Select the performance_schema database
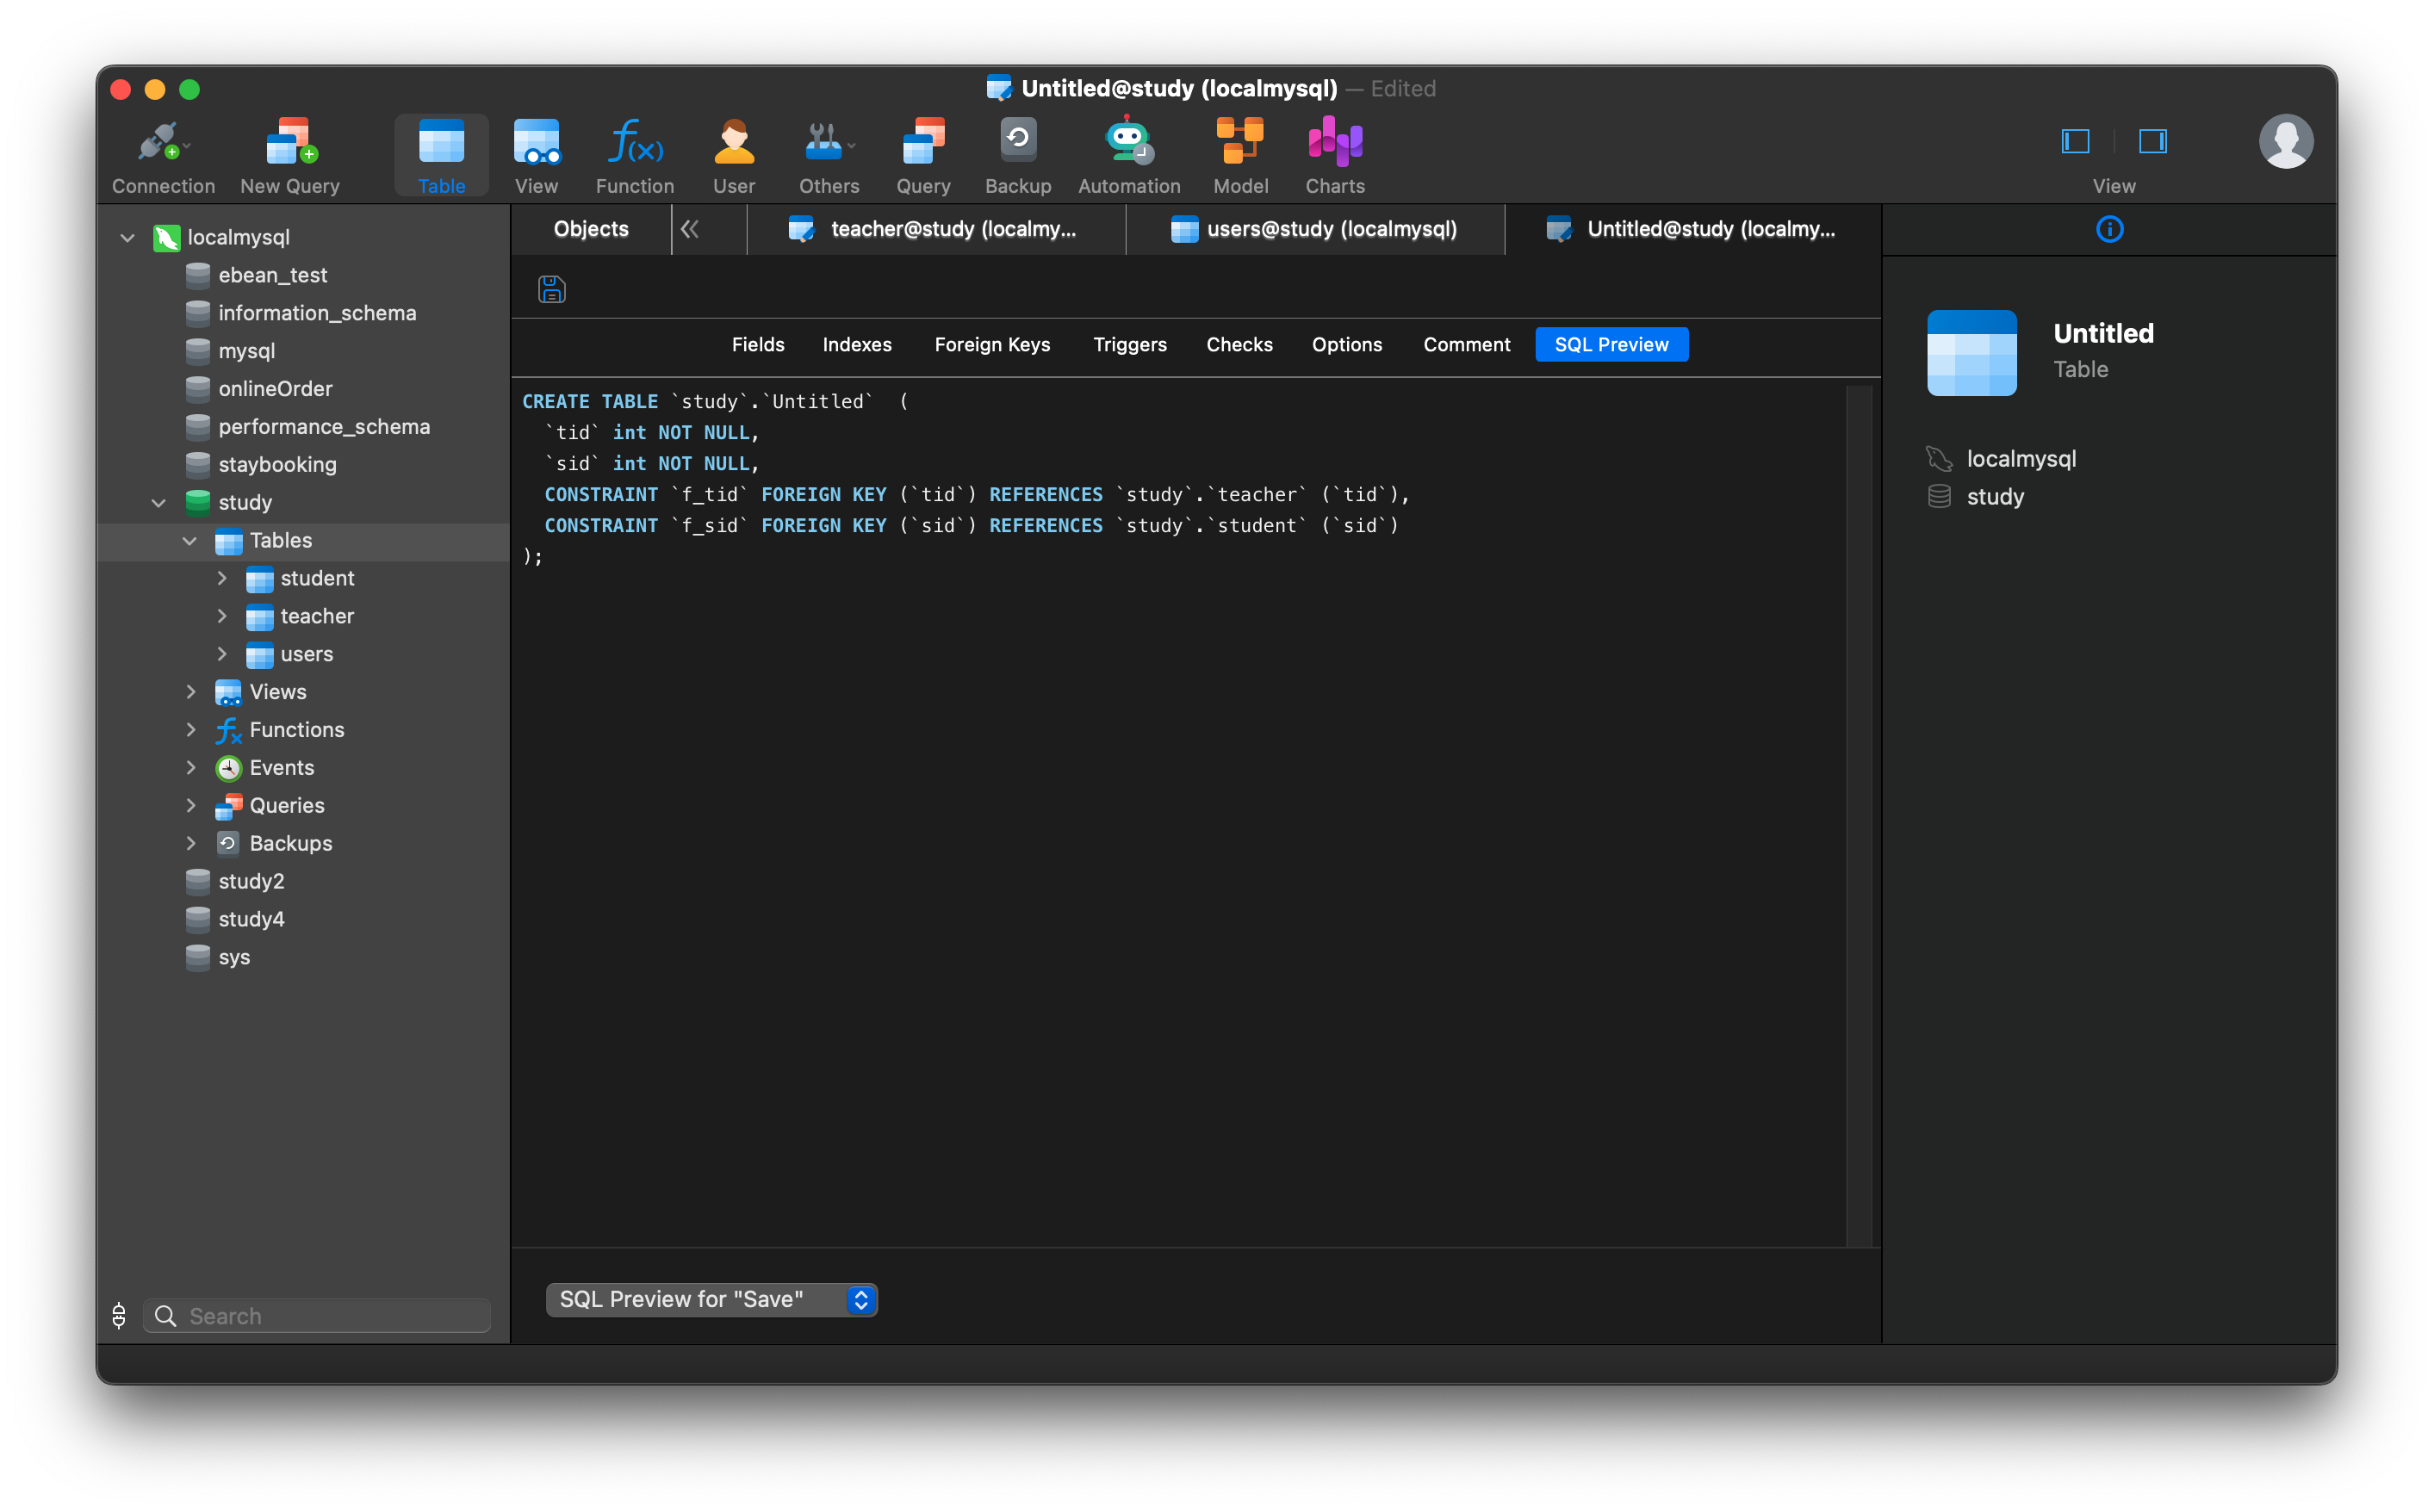The image size is (2434, 1512). (x=323, y=427)
